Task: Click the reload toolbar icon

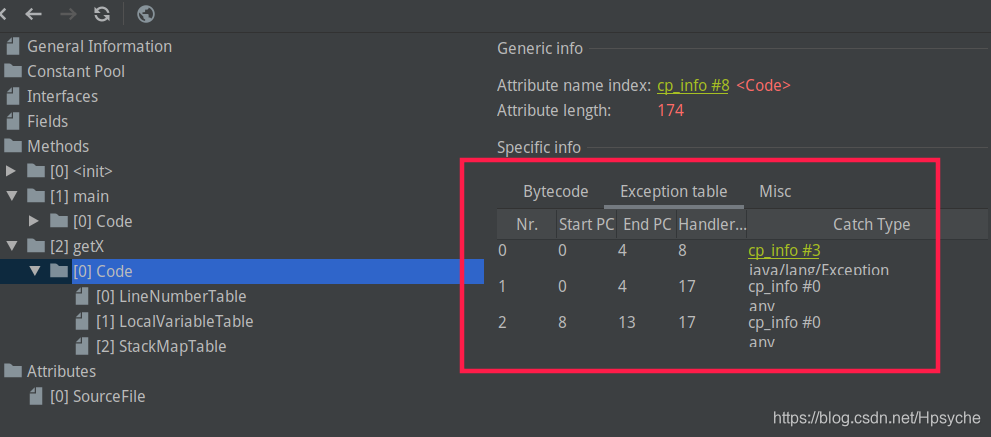Action: 102,14
